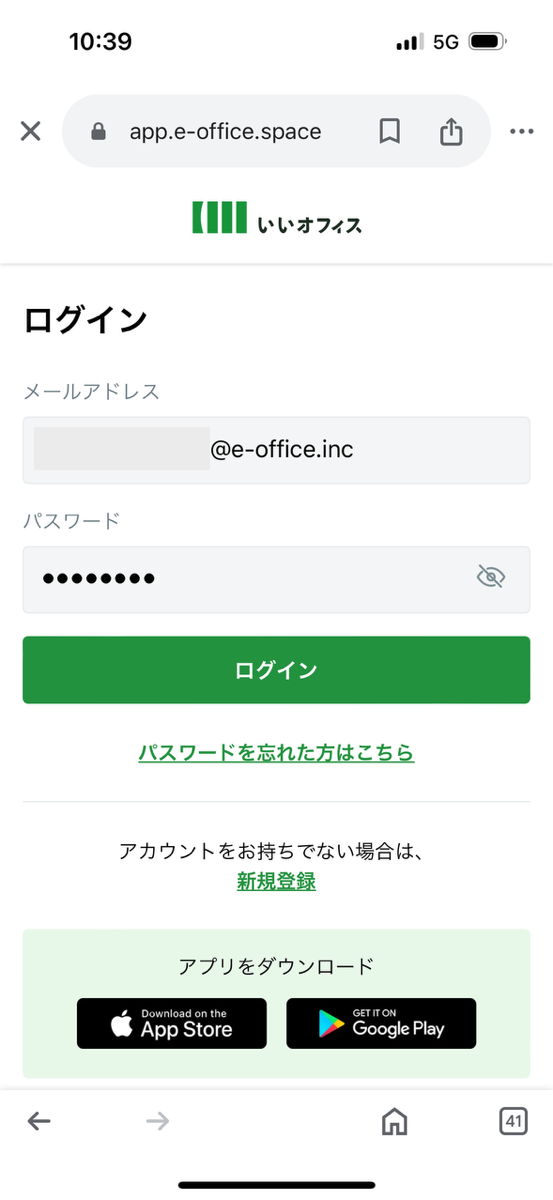
Task: Open the 新規登録 link
Action: [x=276, y=881]
